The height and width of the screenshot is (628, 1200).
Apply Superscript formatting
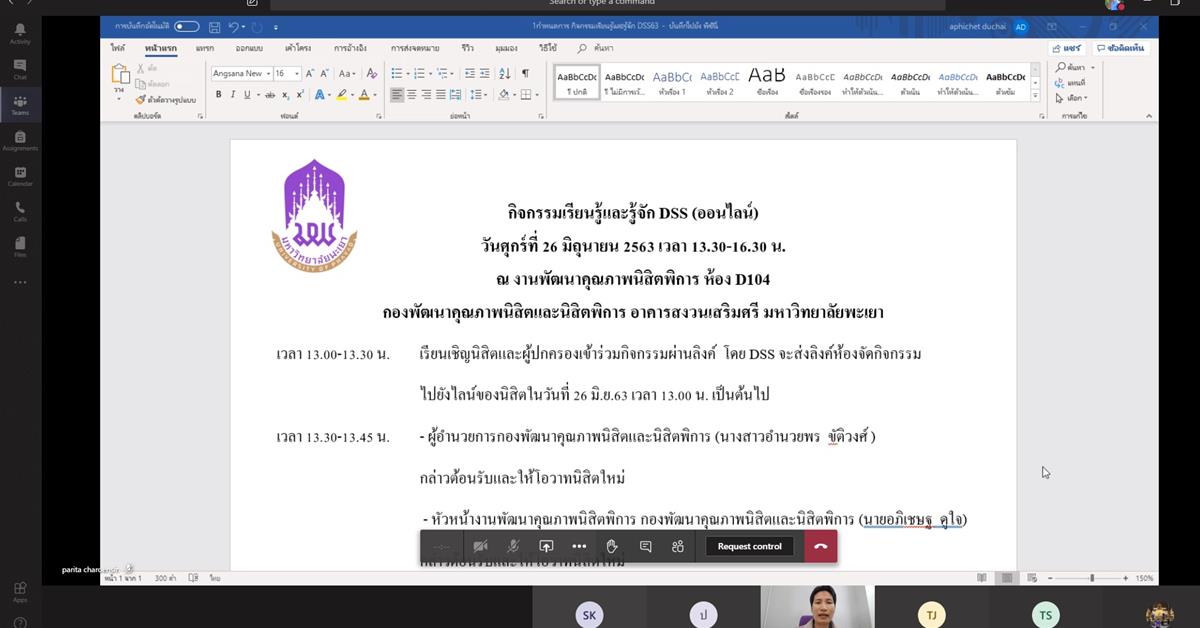tap(300, 95)
